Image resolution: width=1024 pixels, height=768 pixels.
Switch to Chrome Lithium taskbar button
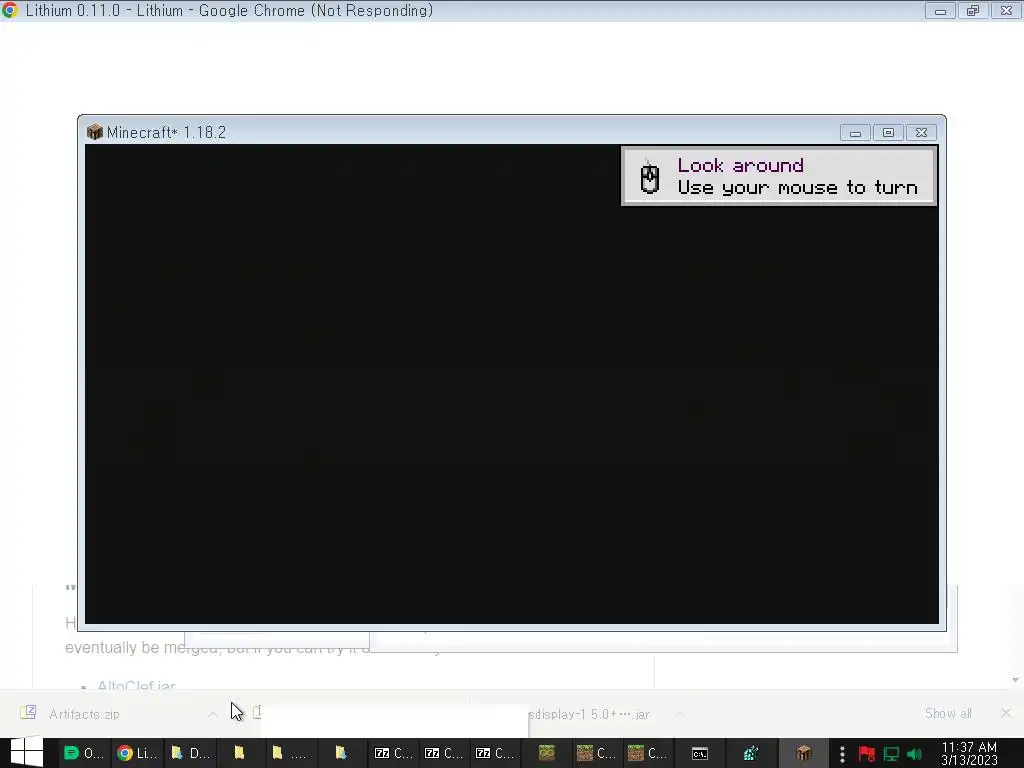point(136,753)
